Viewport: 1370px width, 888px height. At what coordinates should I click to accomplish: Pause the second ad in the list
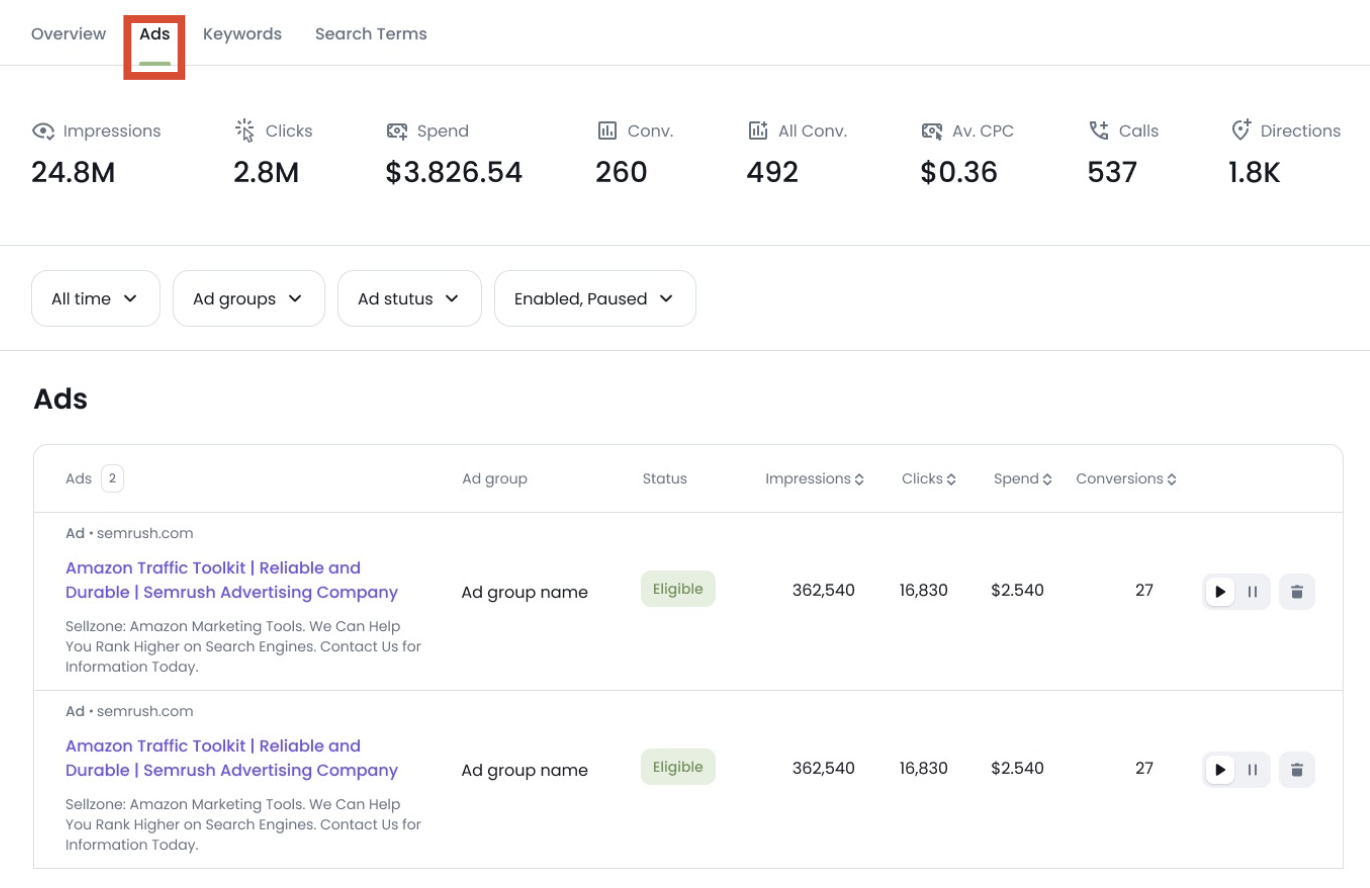pyautogui.click(x=1252, y=769)
